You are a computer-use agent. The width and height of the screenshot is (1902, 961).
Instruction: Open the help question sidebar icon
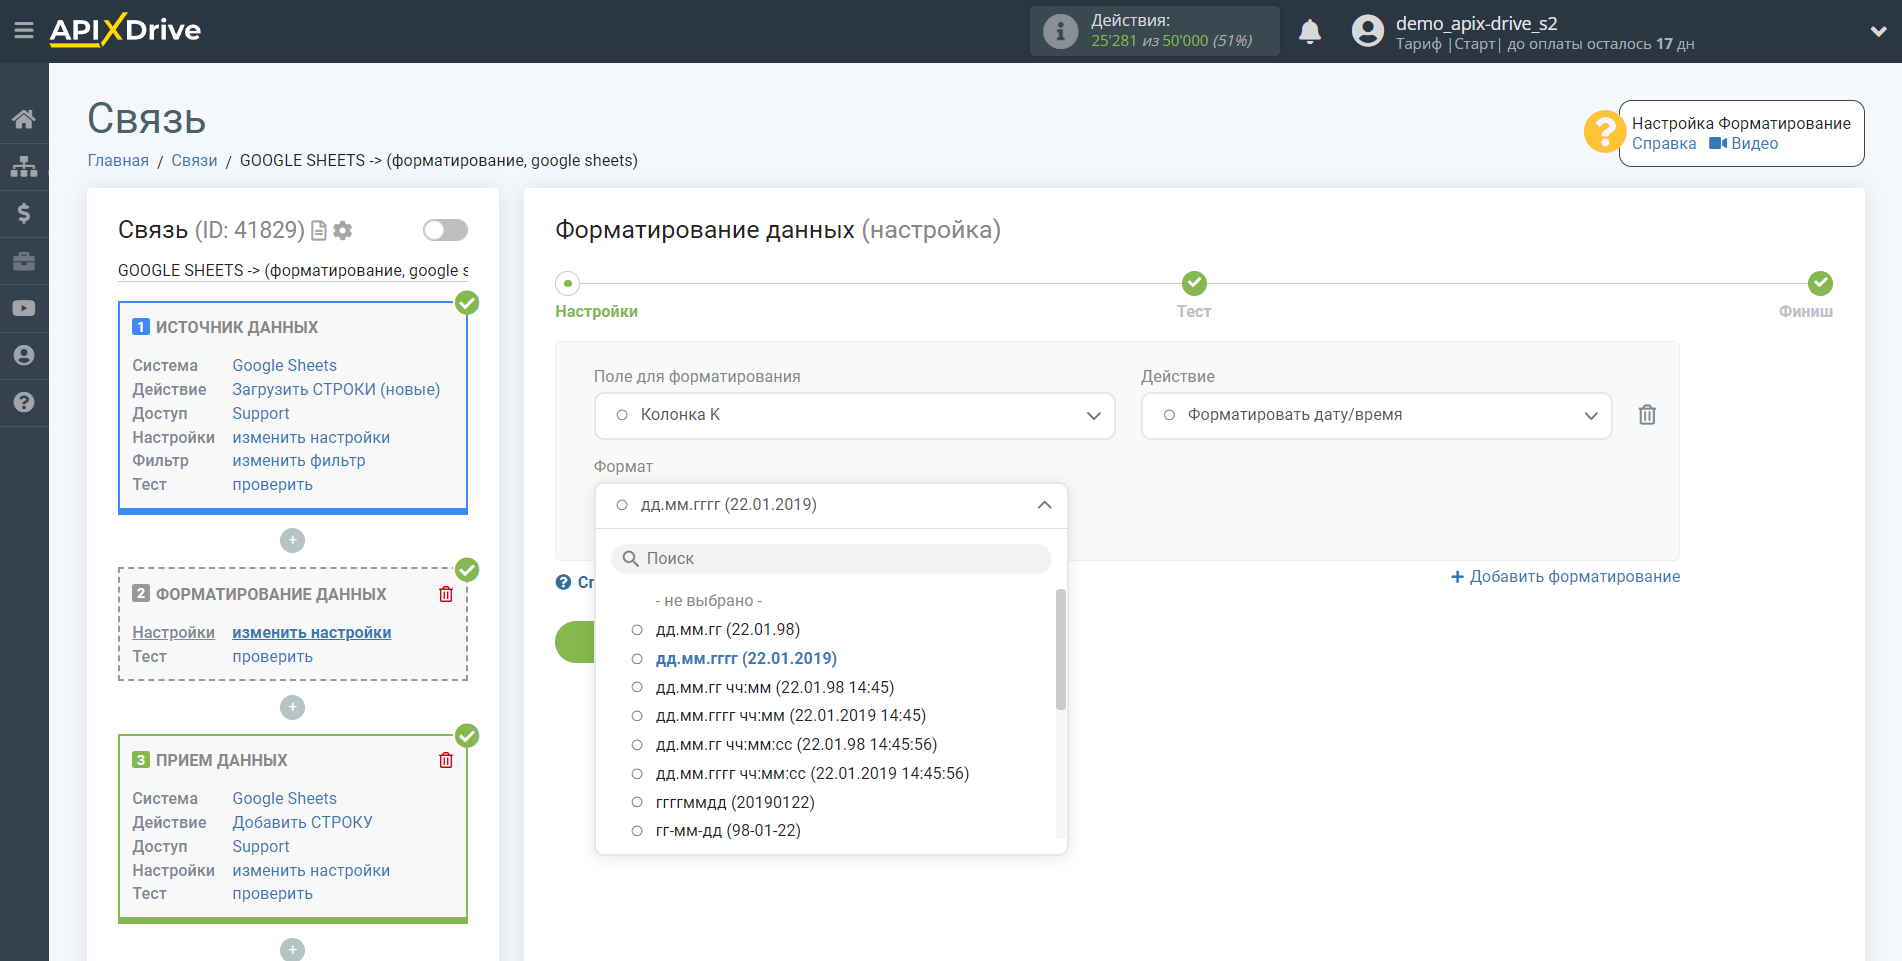click(x=24, y=402)
